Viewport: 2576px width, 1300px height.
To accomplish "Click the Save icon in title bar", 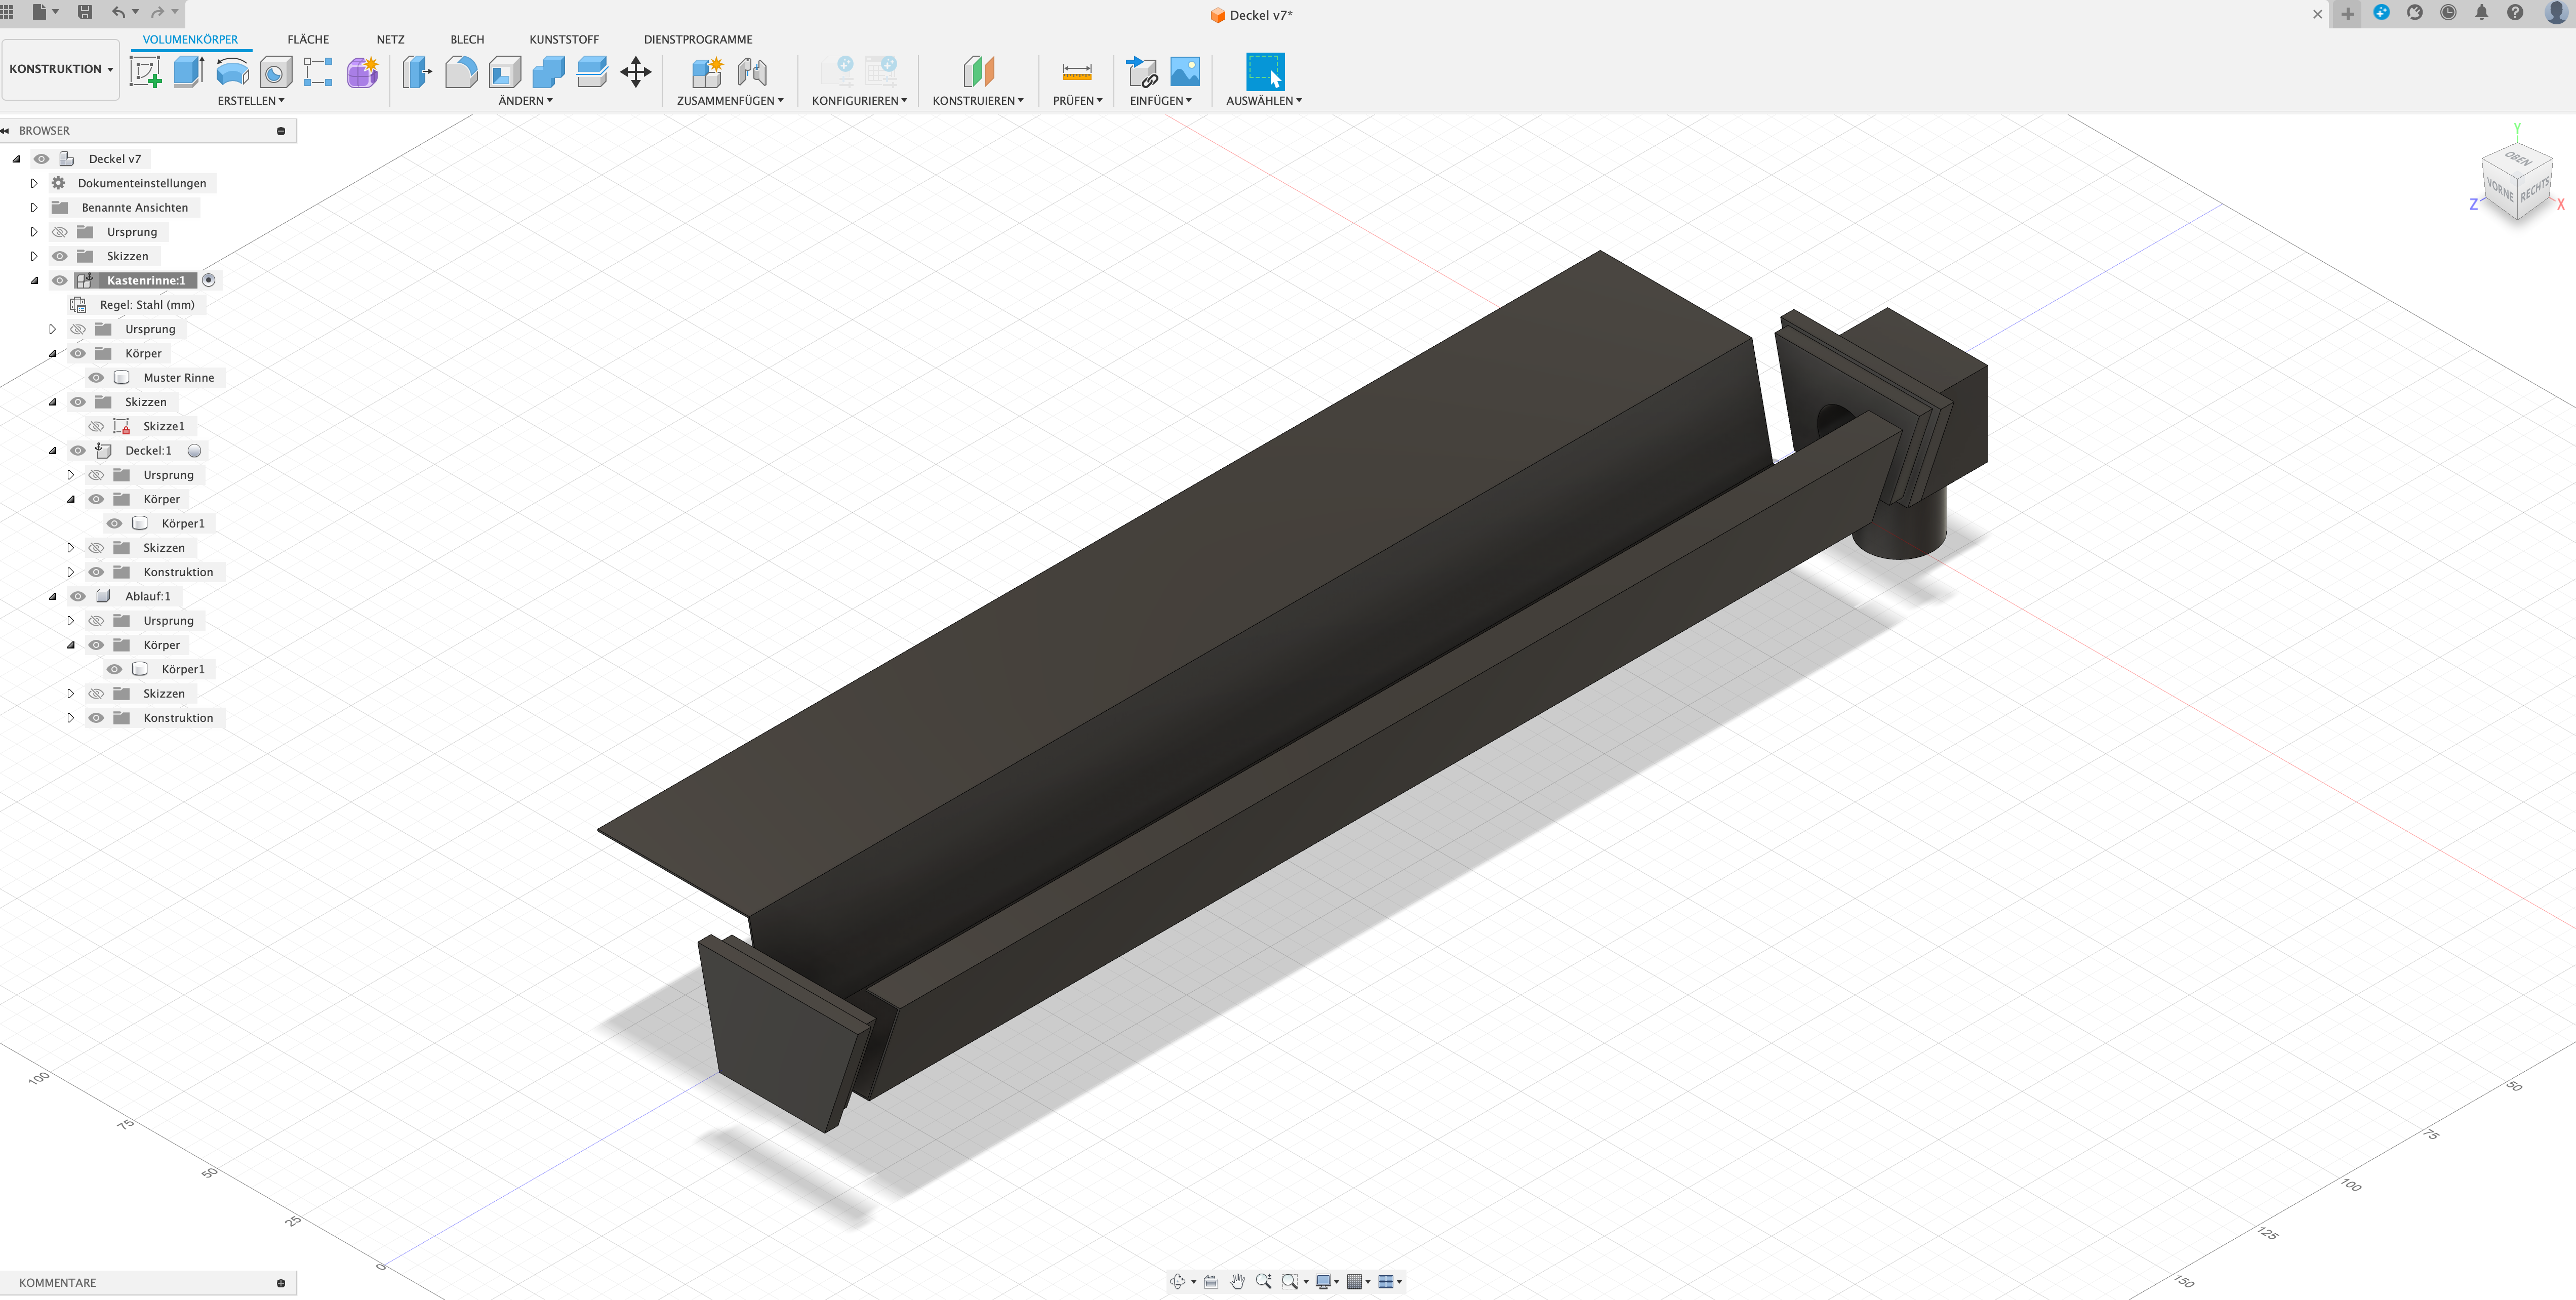I will pos(85,12).
